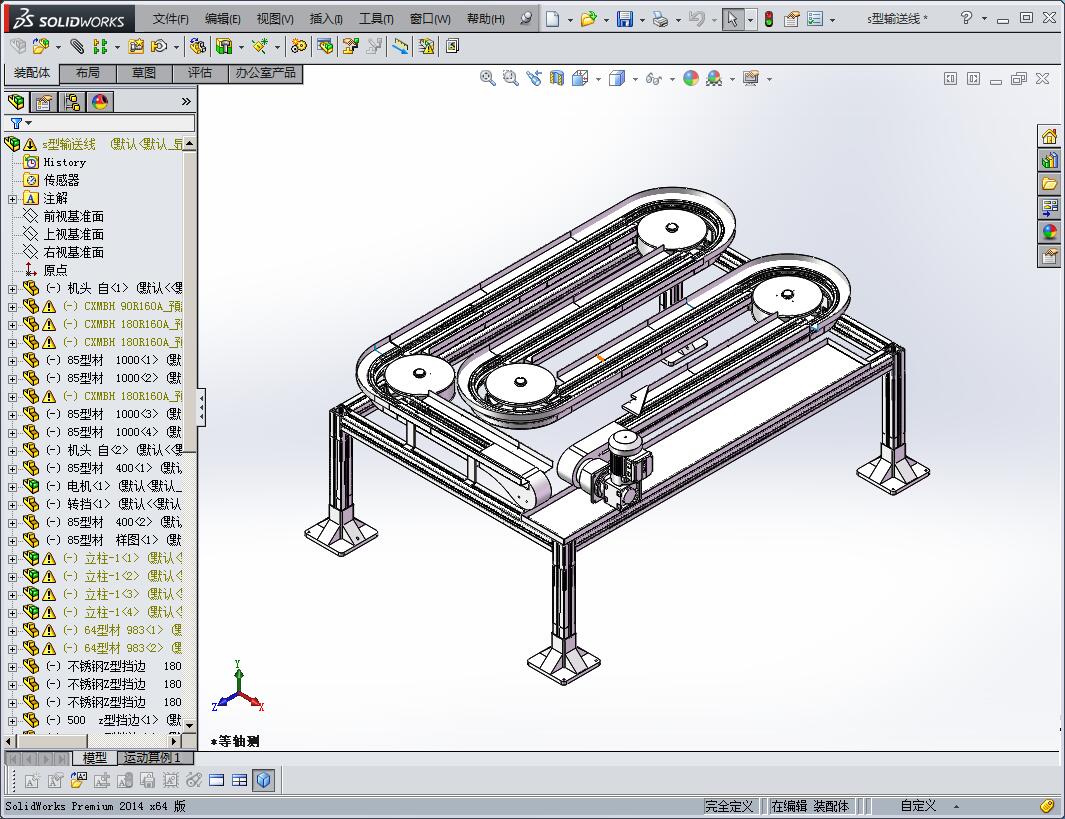Click the Print icon

660,19
